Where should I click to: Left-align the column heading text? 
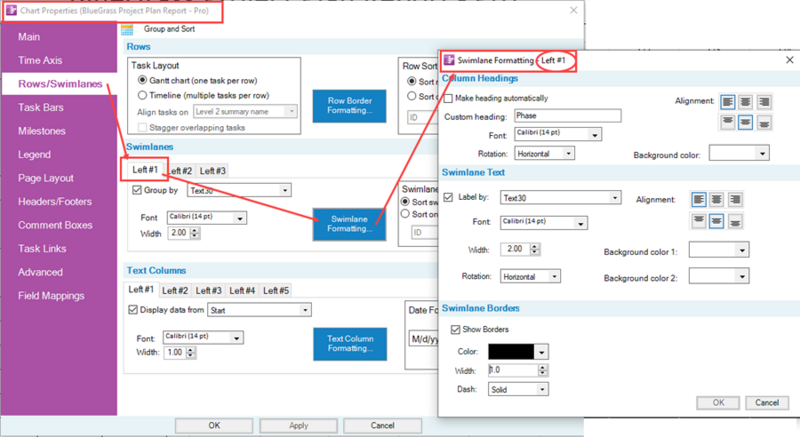click(x=728, y=102)
